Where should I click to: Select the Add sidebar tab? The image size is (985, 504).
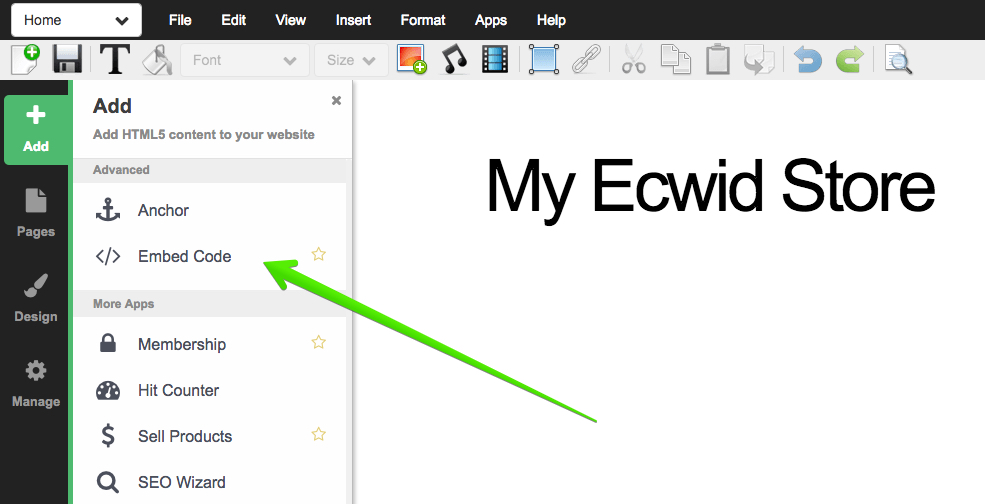point(36,130)
